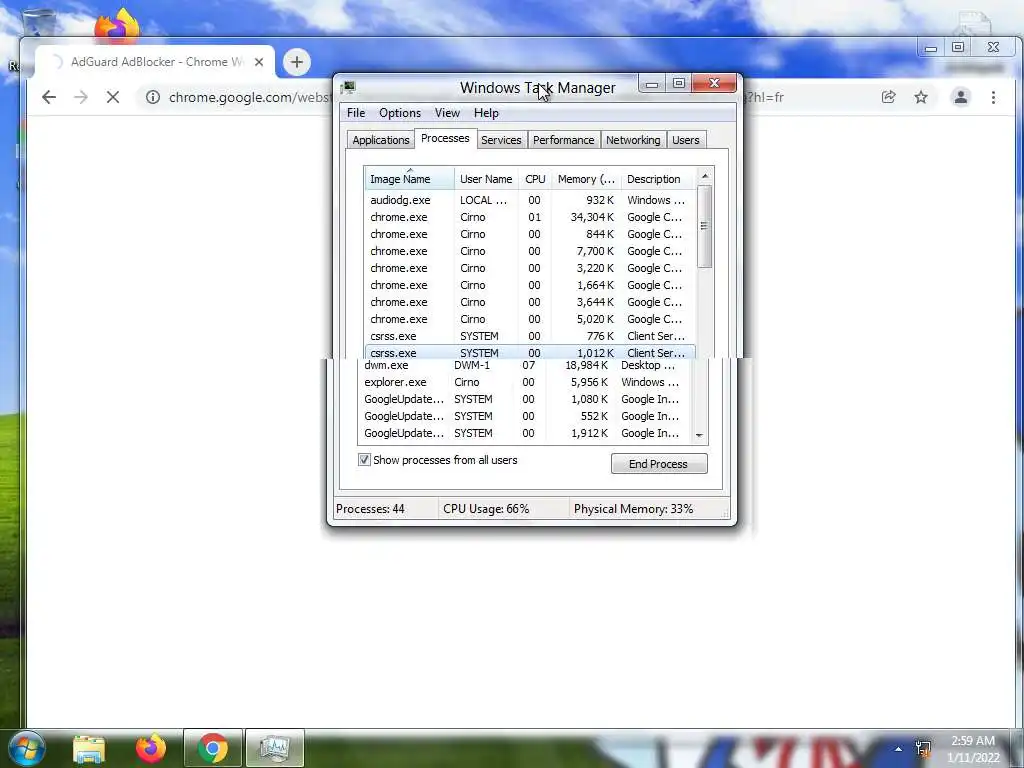The height and width of the screenshot is (768, 1024).
Task: Click CPU Usage 66% in status bar
Action: pos(486,509)
